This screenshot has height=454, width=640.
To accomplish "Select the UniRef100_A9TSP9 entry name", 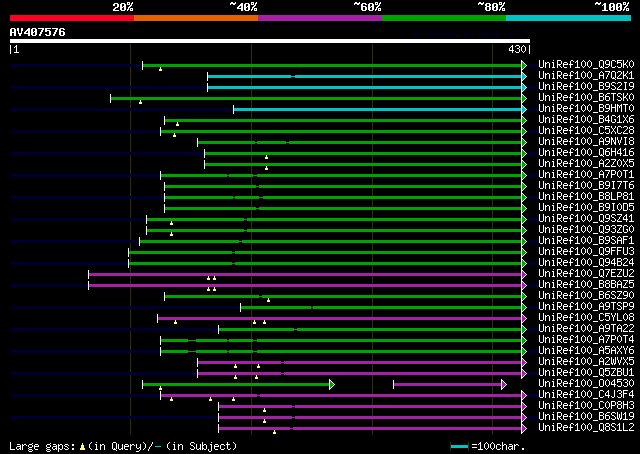I will (586, 307).
